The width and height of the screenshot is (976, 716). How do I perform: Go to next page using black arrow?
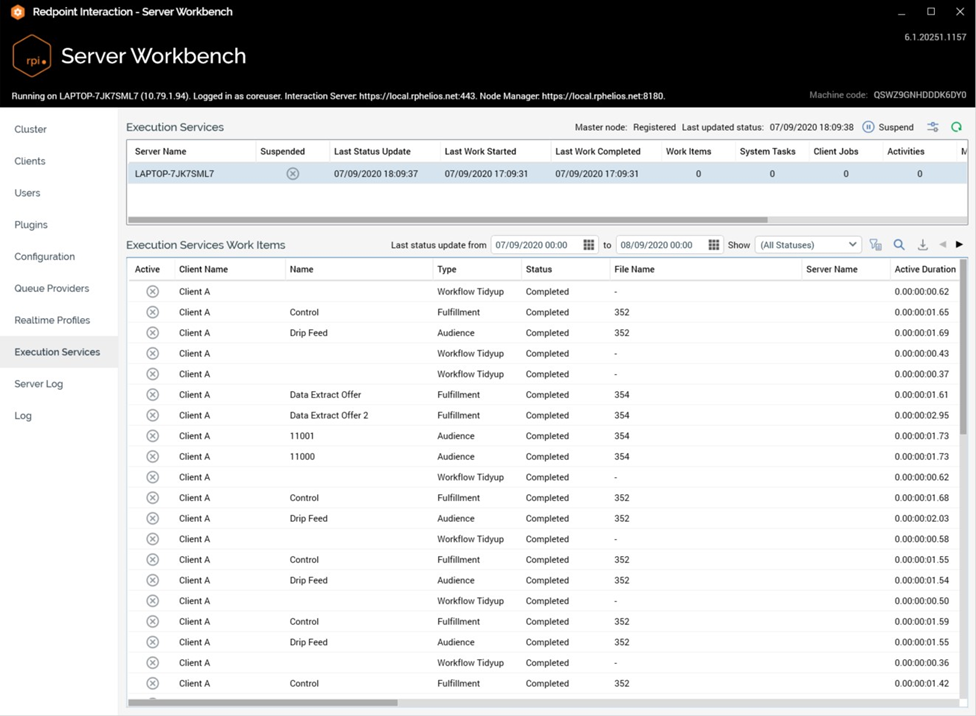click(959, 245)
